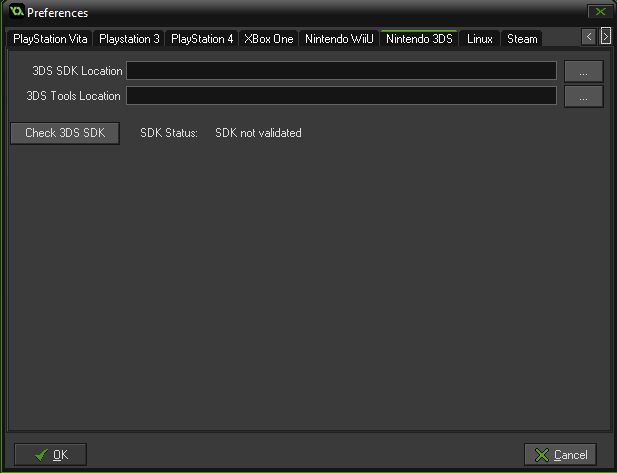
Task: Select the PlayStation 4 tab
Action: click(202, 39)
